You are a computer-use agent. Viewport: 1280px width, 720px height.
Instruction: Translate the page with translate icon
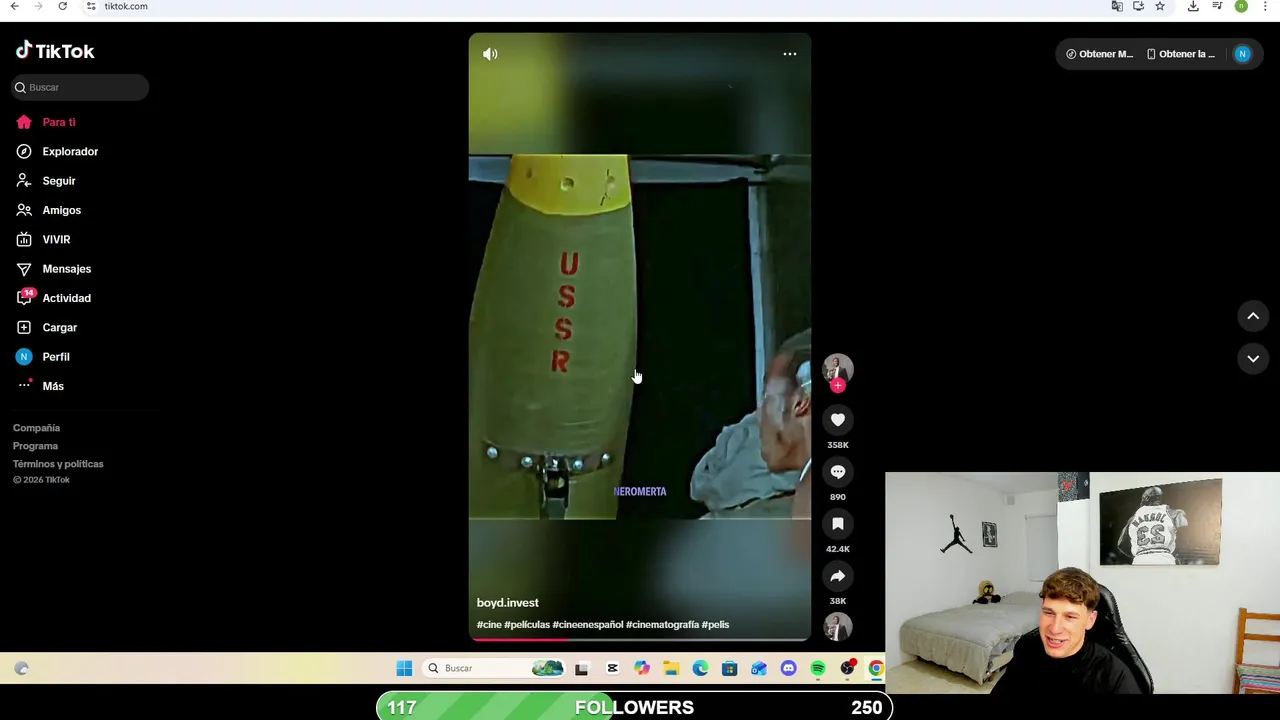[x=1117, y=6]
